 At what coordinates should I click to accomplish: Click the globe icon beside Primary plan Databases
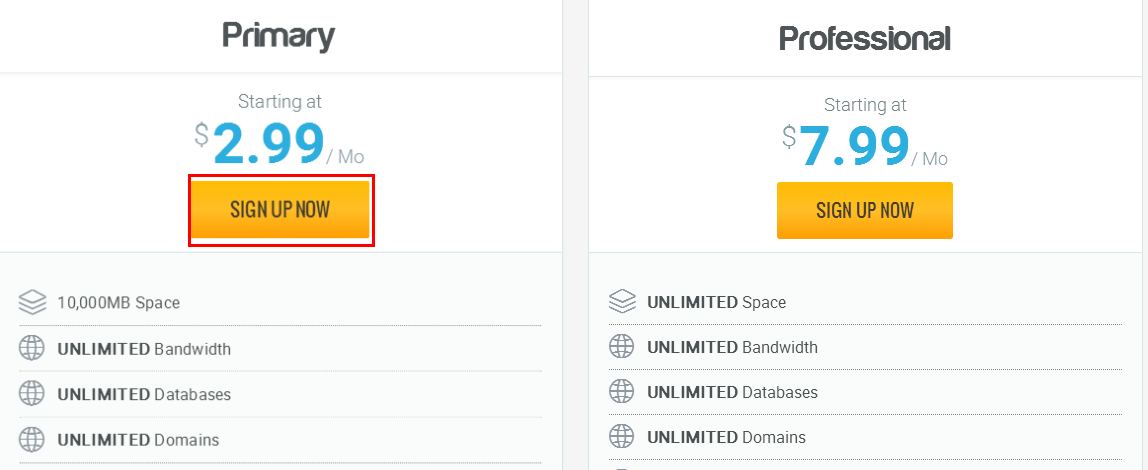33,394
